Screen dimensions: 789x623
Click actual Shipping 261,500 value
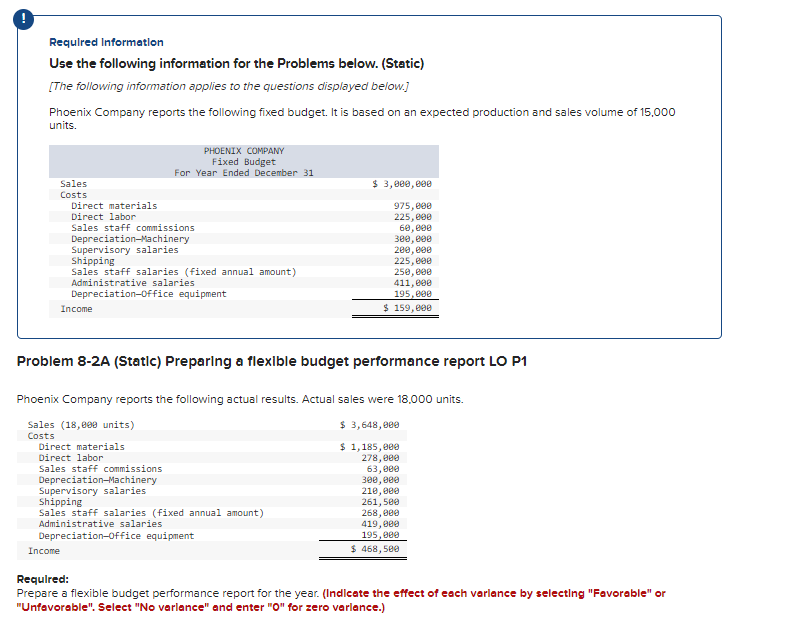pos(380,502)
